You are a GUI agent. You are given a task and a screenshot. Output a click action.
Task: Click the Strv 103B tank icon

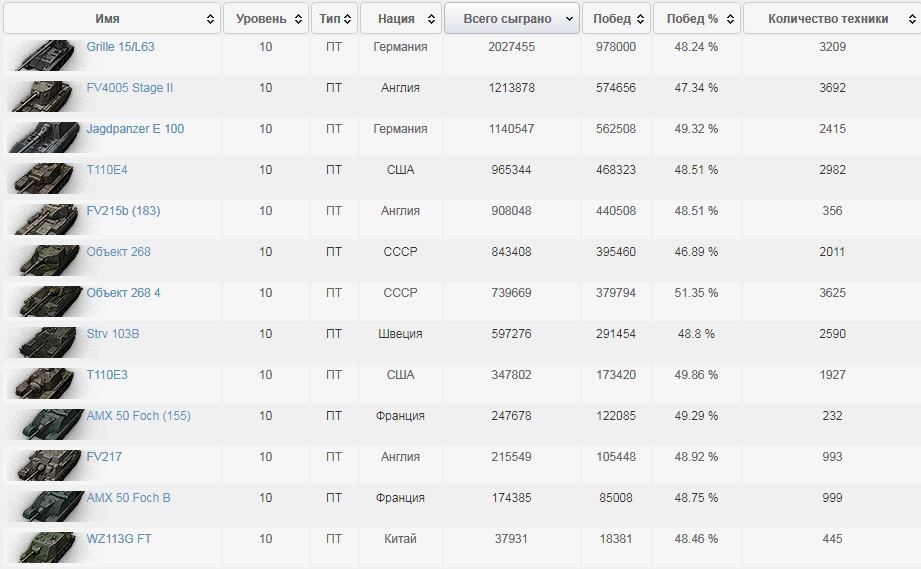(43, 342)
